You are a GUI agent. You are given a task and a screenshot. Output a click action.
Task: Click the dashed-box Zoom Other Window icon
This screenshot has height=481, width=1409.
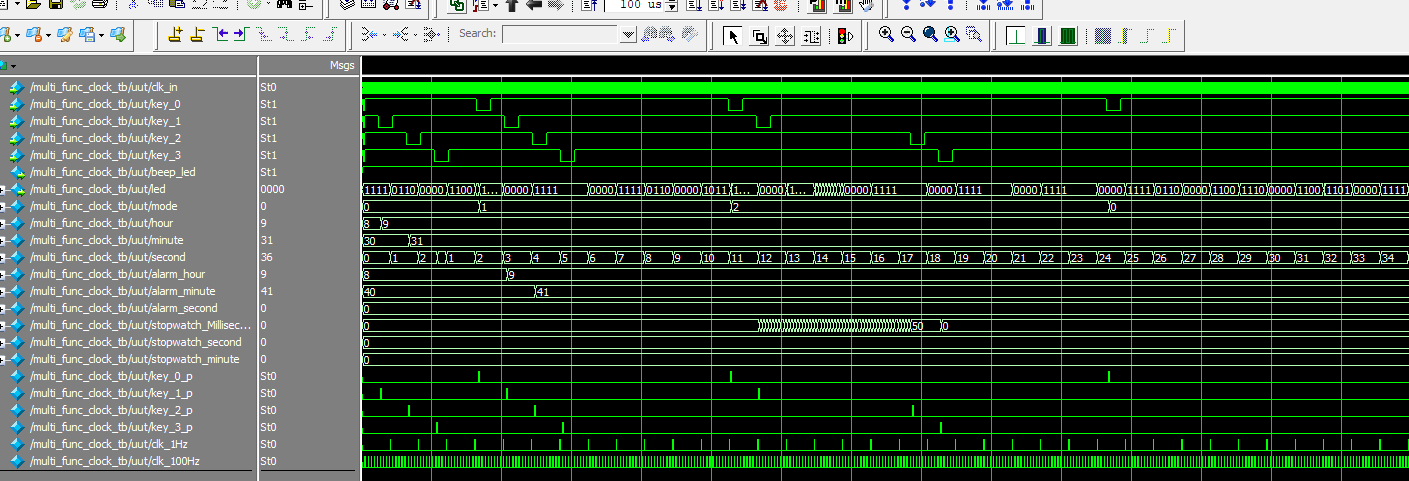(x=974, y=35)
